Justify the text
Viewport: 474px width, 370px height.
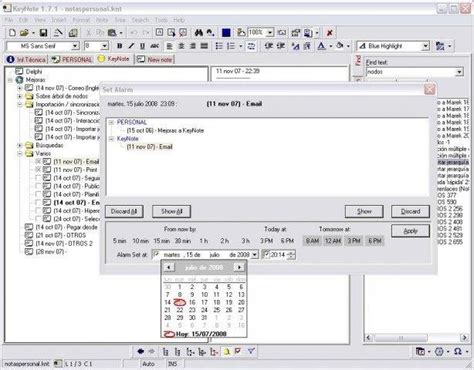tap(204, 46)
